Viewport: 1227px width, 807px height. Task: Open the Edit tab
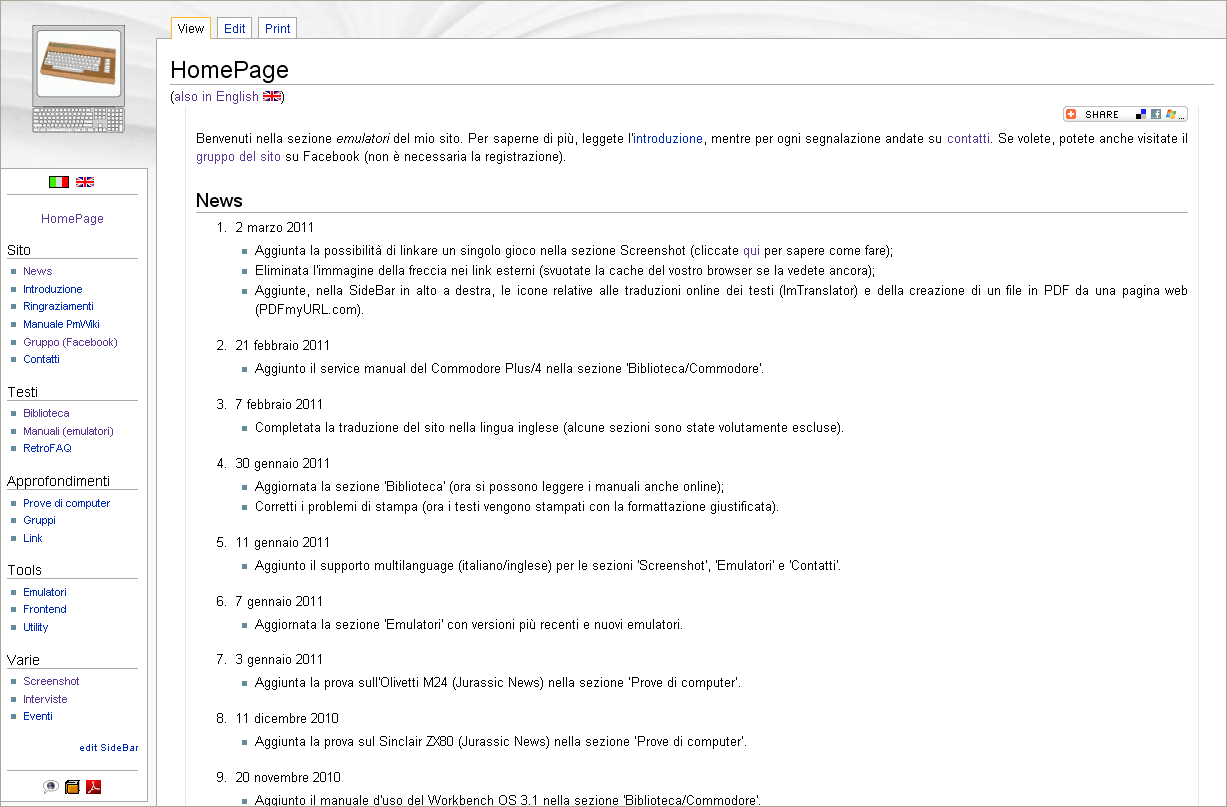click(235, 28)
